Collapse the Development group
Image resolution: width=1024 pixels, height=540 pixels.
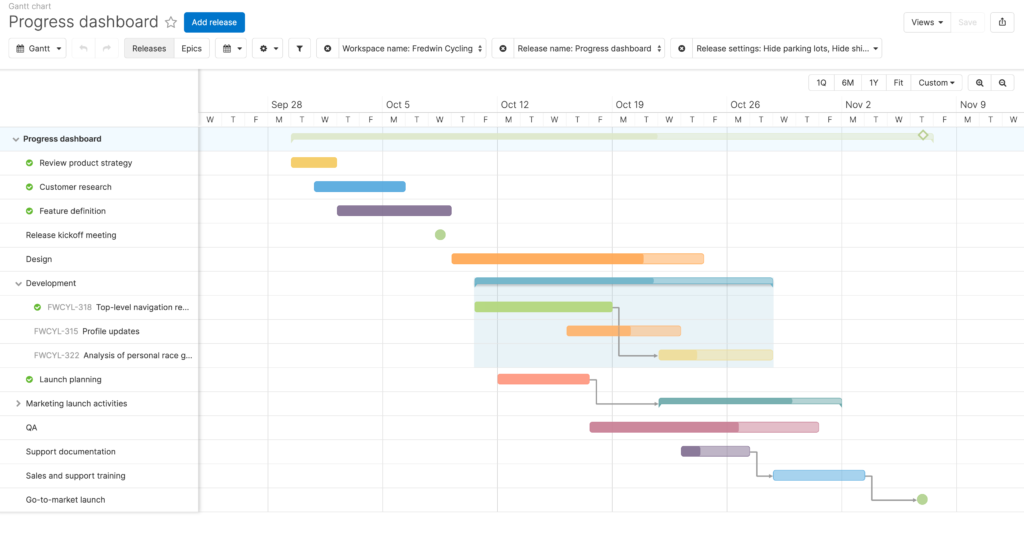tap(18, 283)
